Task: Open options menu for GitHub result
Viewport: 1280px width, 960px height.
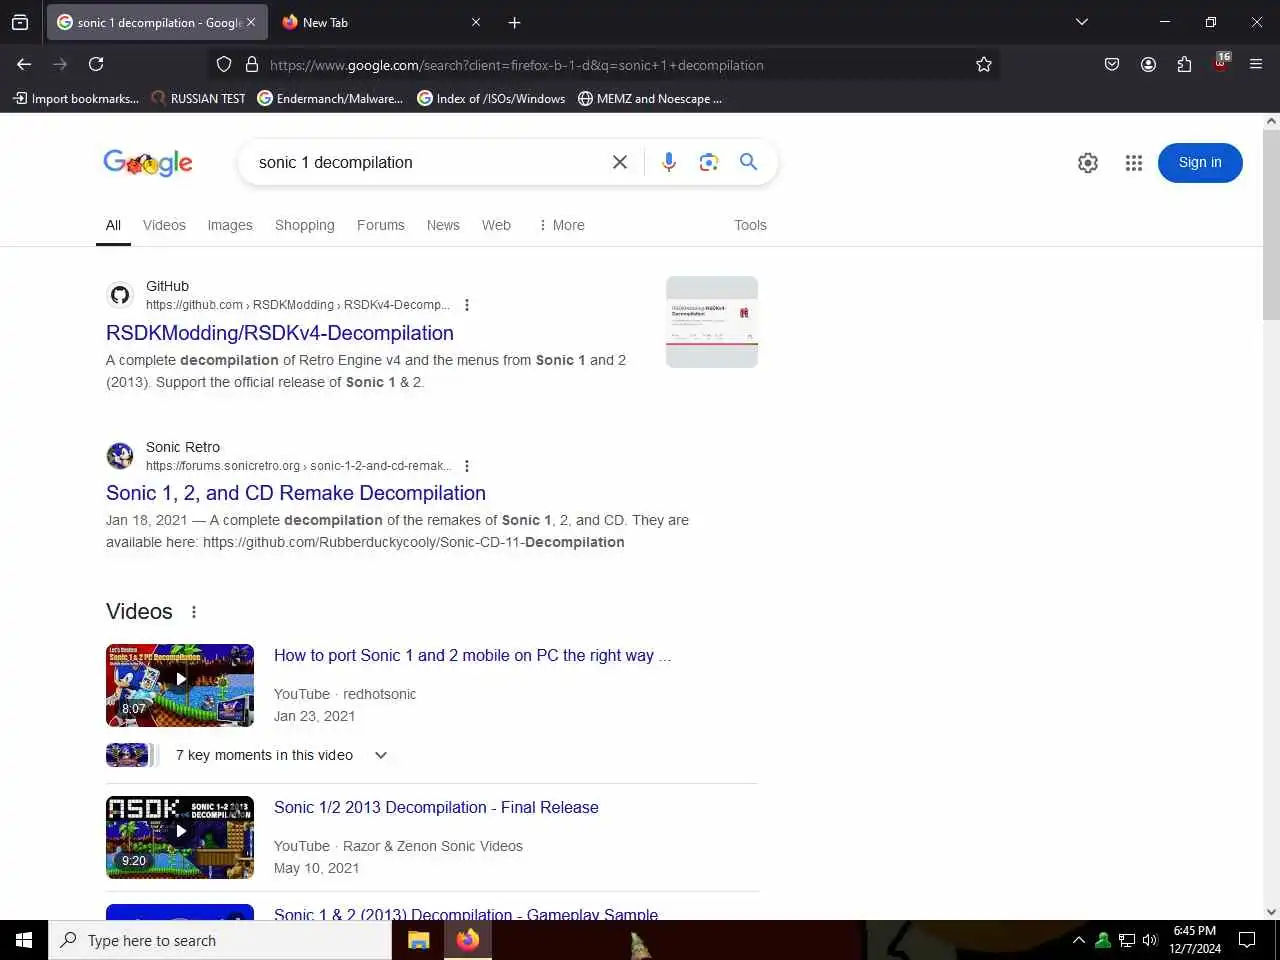Action: pos(467,305)
